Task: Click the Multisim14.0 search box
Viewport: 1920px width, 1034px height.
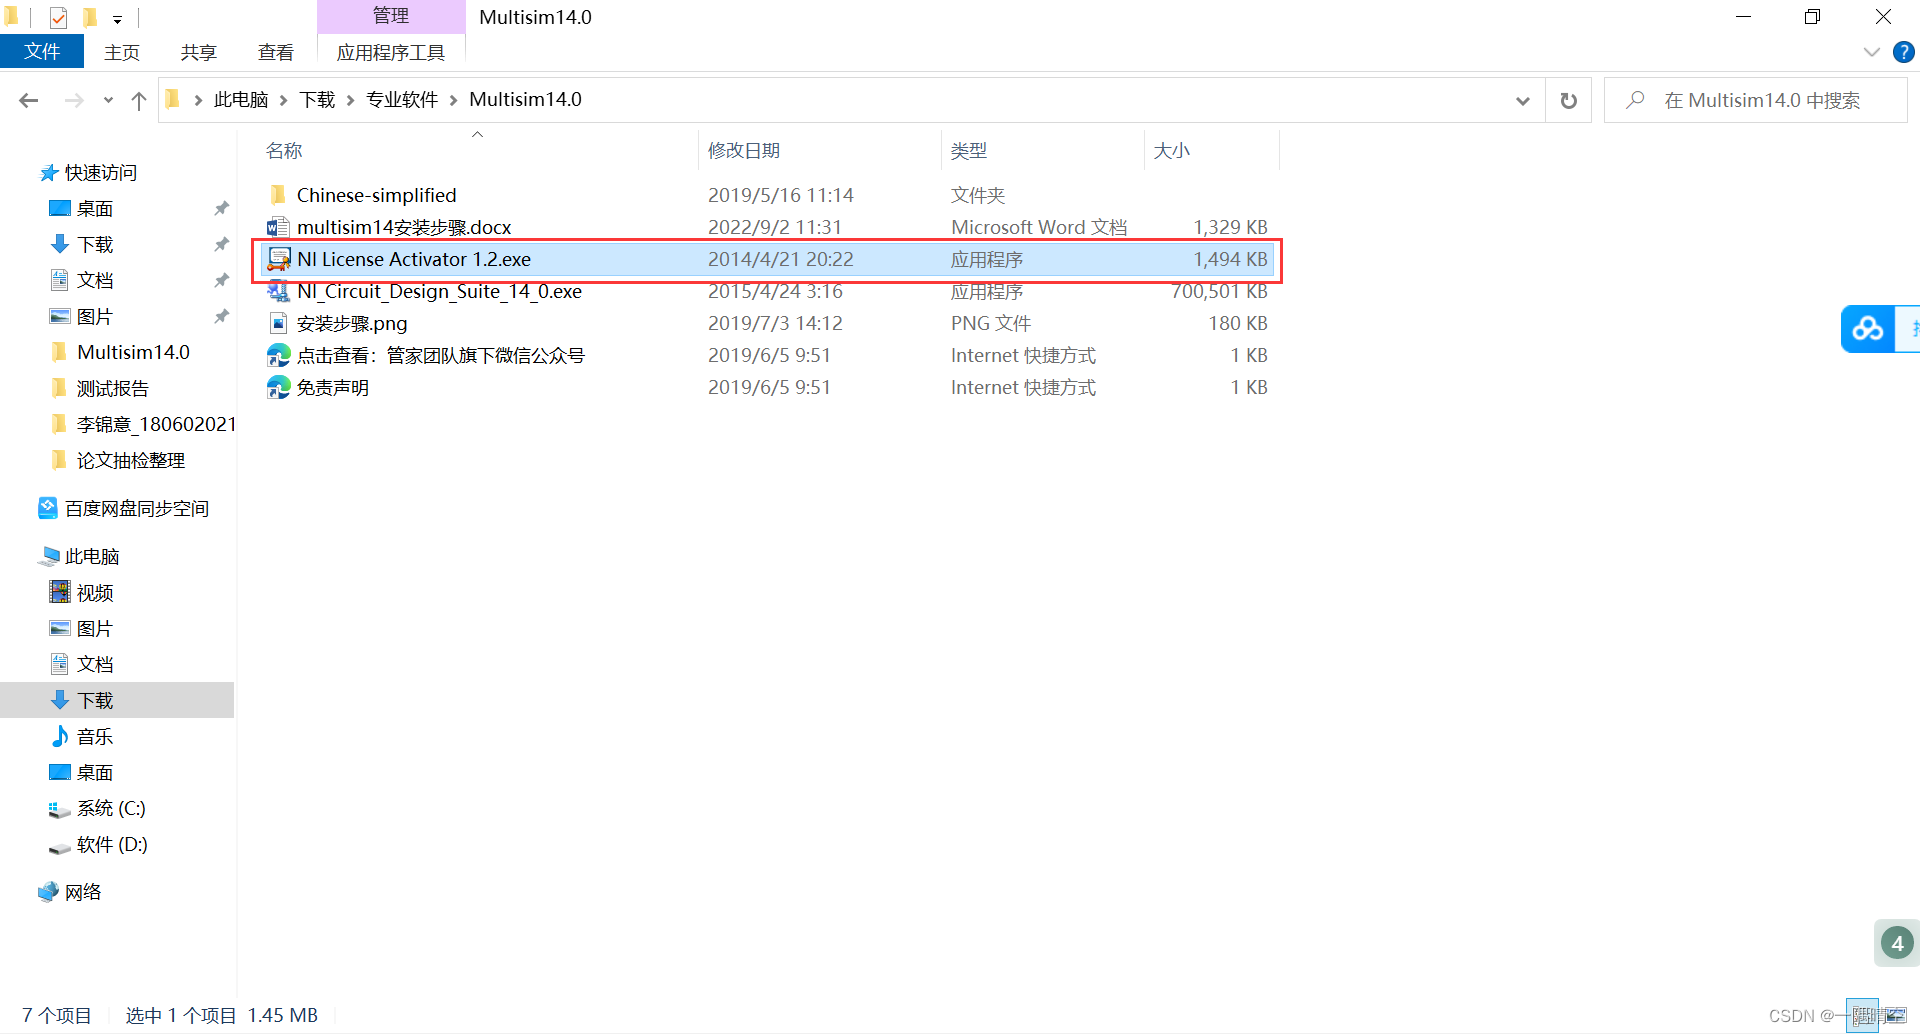Action: [1755, 100]
